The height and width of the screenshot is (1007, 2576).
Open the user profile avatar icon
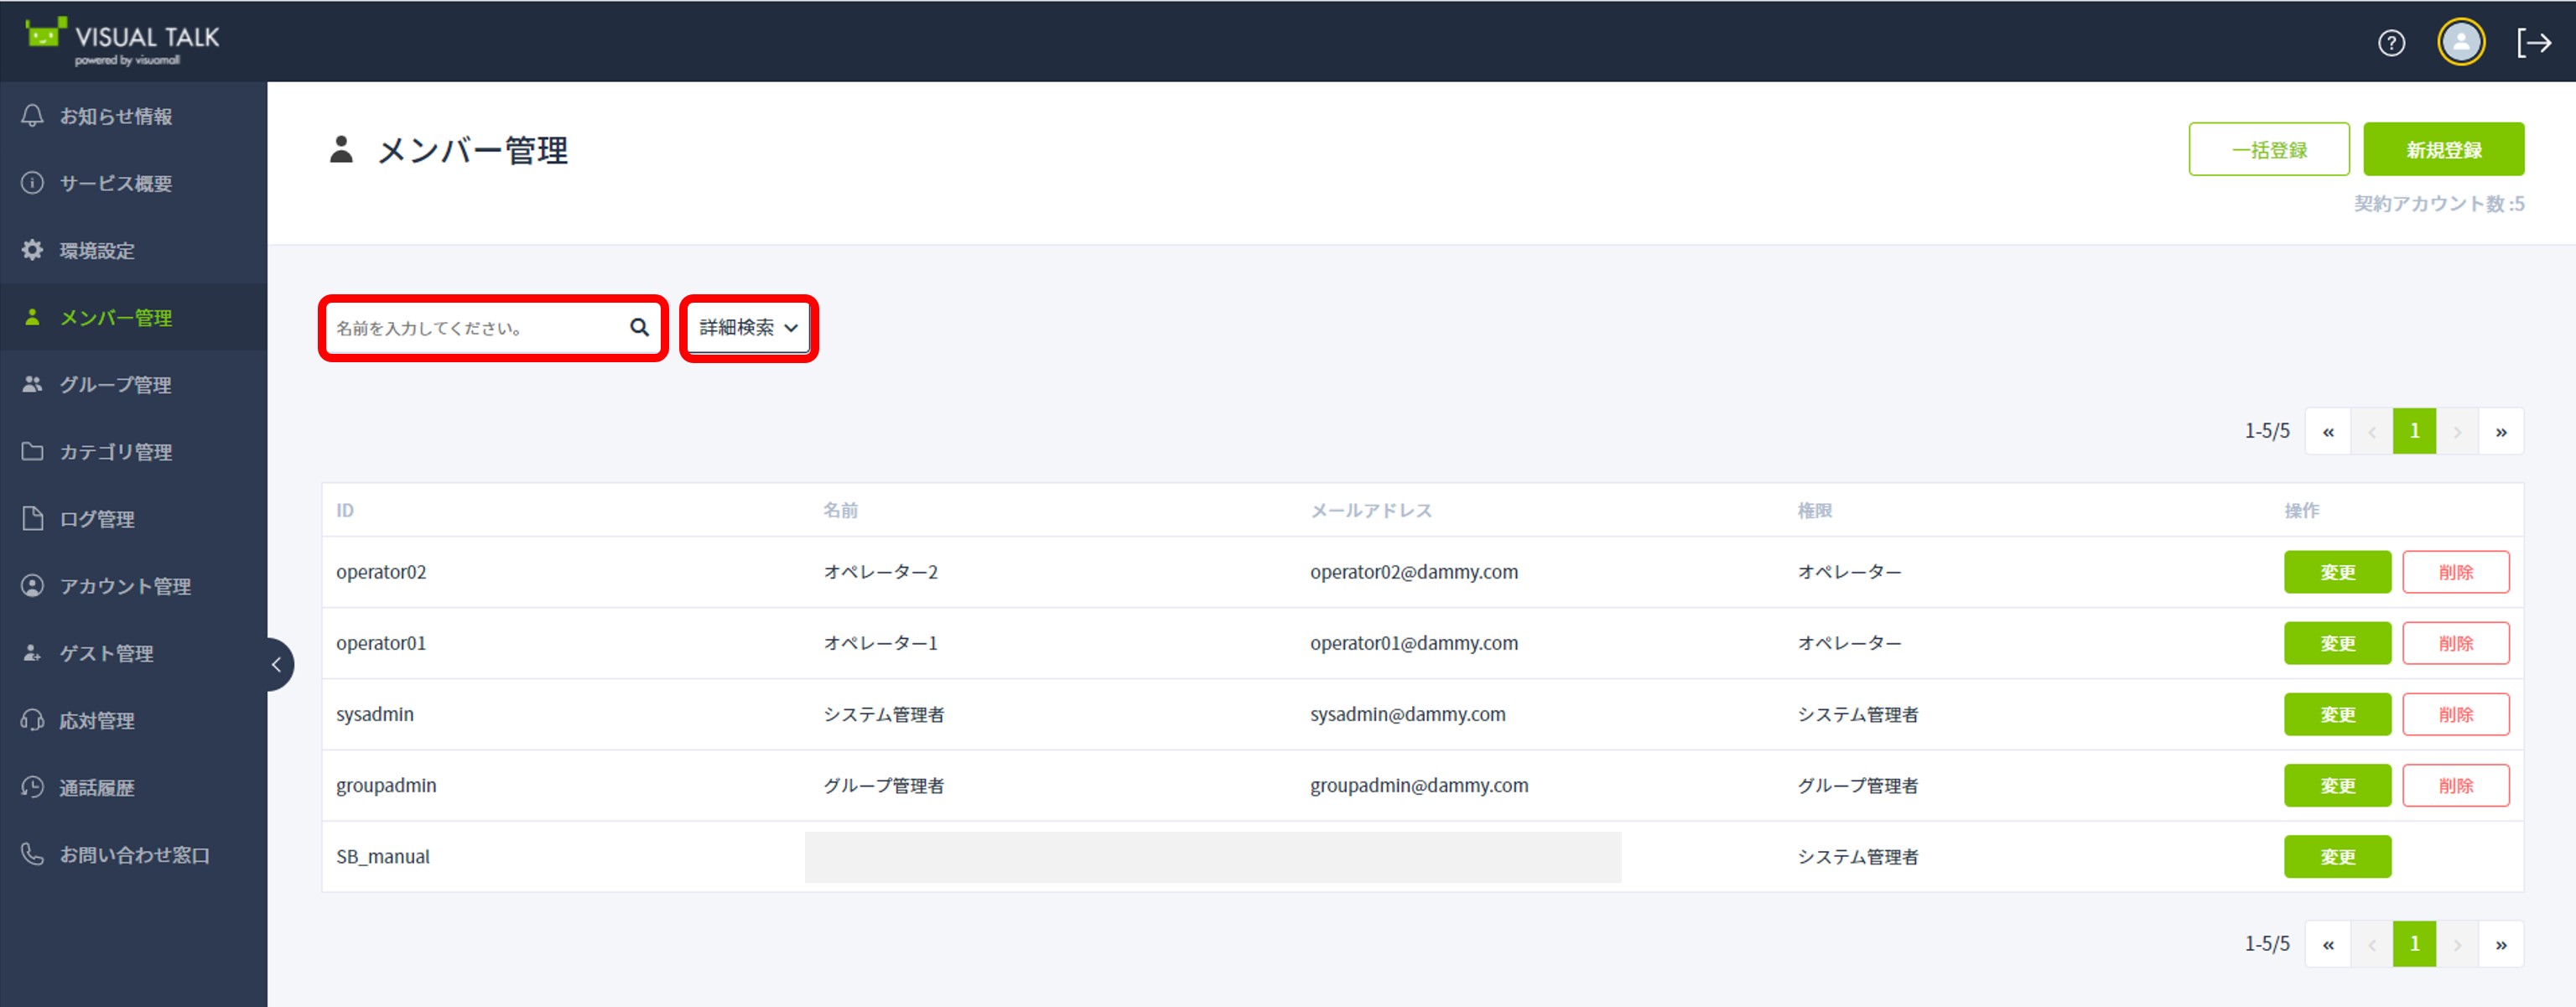point(2461,42)
